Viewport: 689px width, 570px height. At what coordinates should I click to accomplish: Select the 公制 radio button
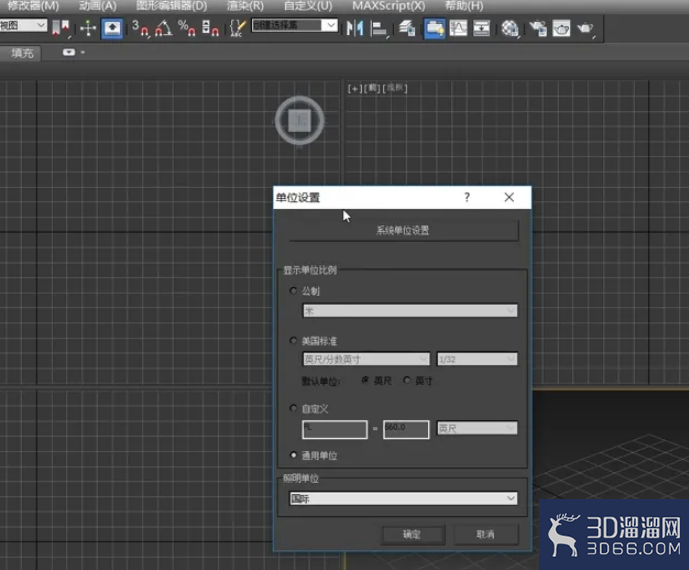click(293, 290)
